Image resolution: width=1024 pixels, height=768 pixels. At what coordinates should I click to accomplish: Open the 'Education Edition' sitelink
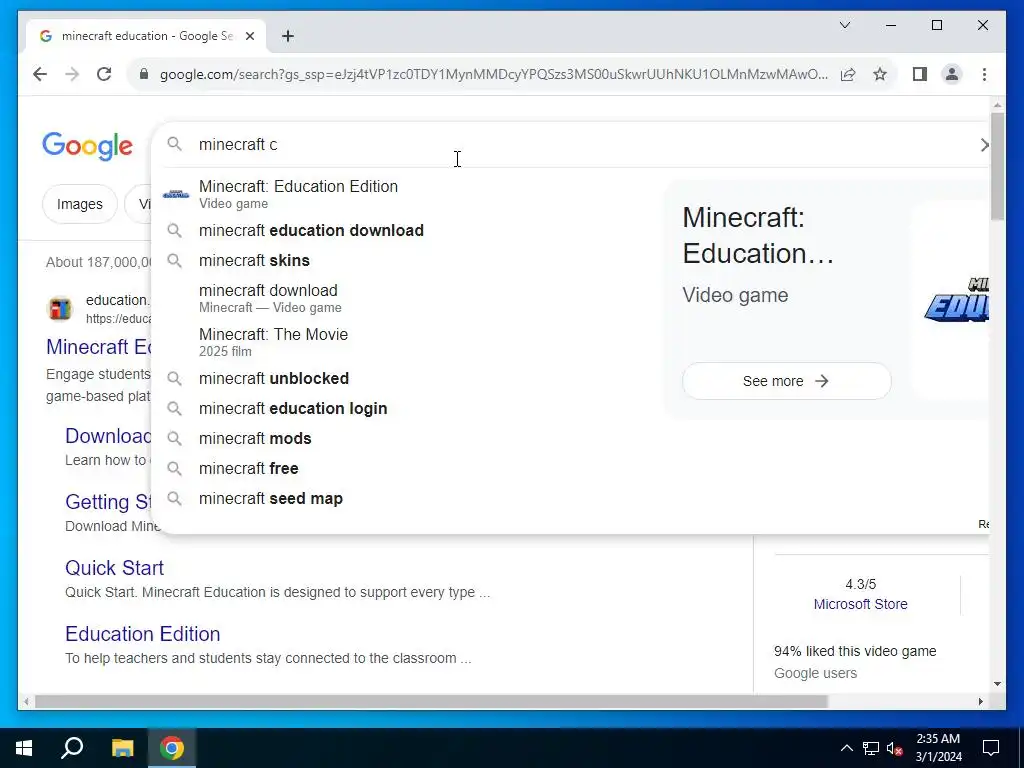point(142,633)
